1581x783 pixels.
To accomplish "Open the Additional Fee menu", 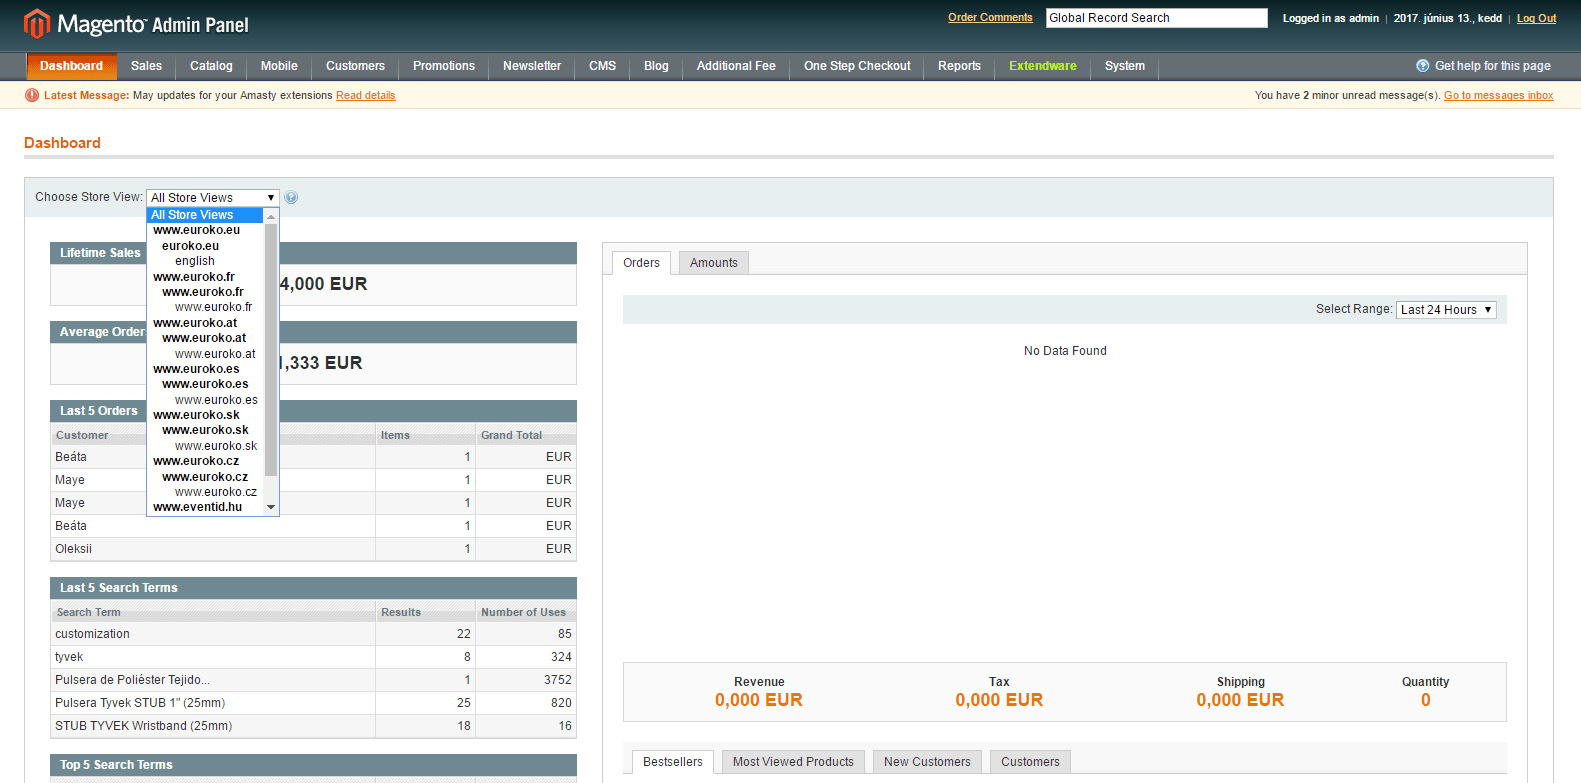I will coord(736,66).
